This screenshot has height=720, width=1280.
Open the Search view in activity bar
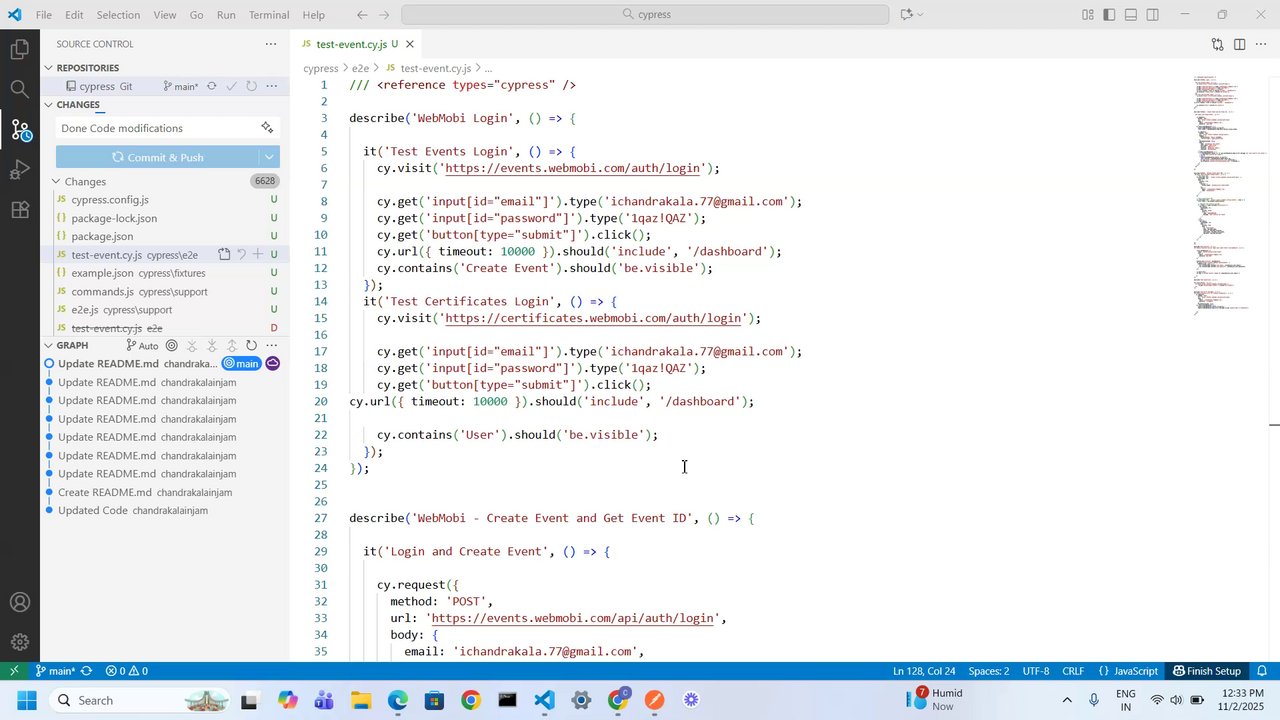click(x=19, y=89)
